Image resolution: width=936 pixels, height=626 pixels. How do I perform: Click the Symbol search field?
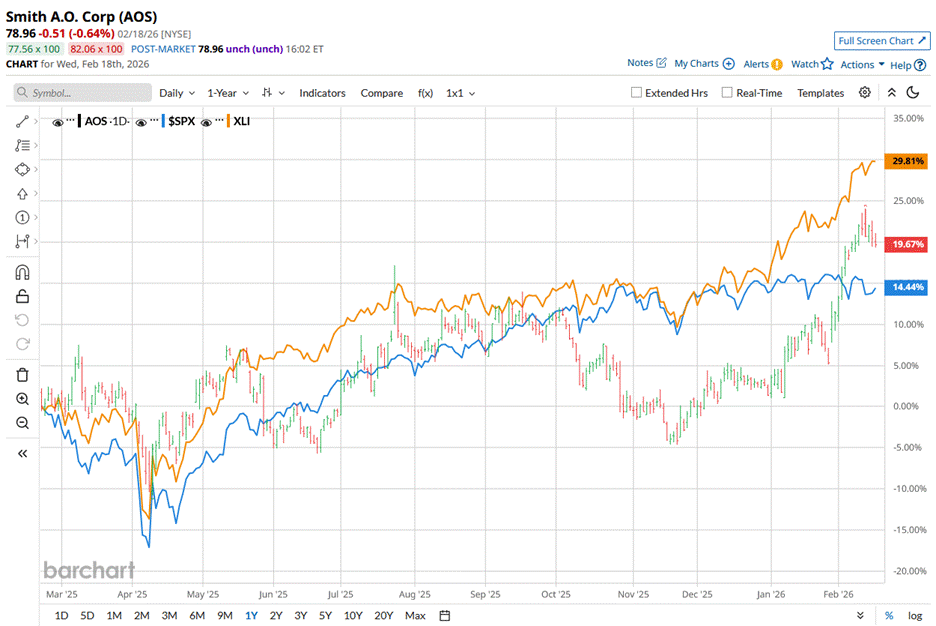click(83, 93)
